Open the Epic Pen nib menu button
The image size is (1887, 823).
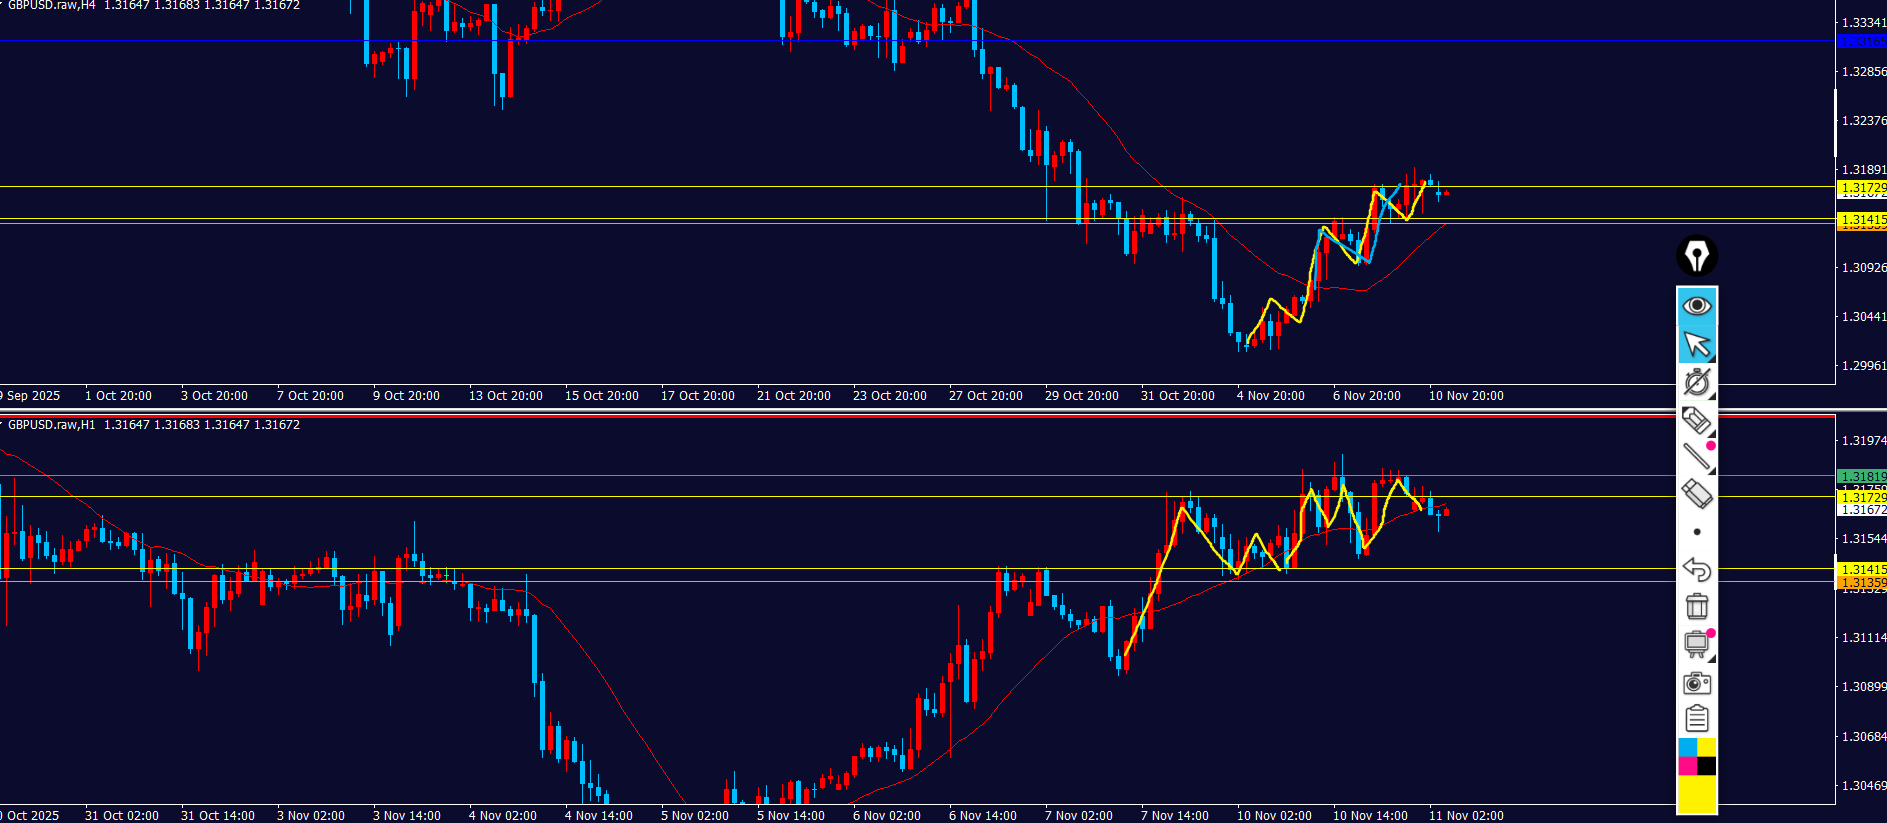pyautogui.click(x=1696, y=256)
